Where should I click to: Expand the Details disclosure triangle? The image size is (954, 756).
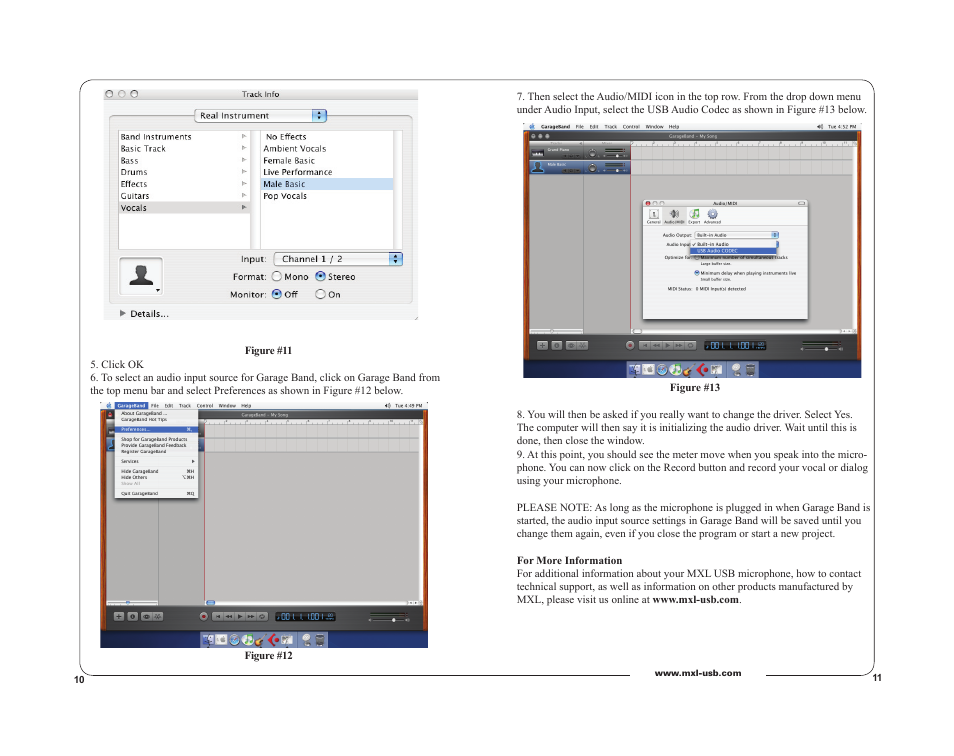pyautogui.click(x=123, y=313)
